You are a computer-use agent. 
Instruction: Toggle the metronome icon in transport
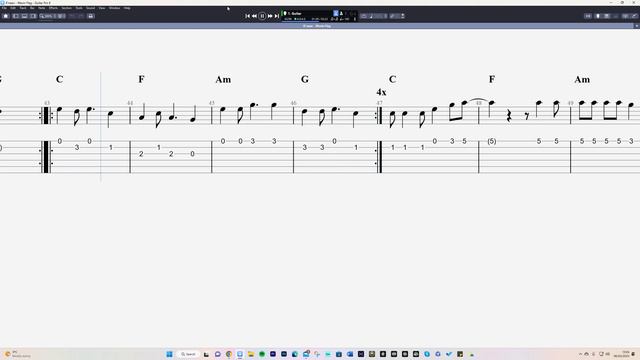click(x=342, y=13)
